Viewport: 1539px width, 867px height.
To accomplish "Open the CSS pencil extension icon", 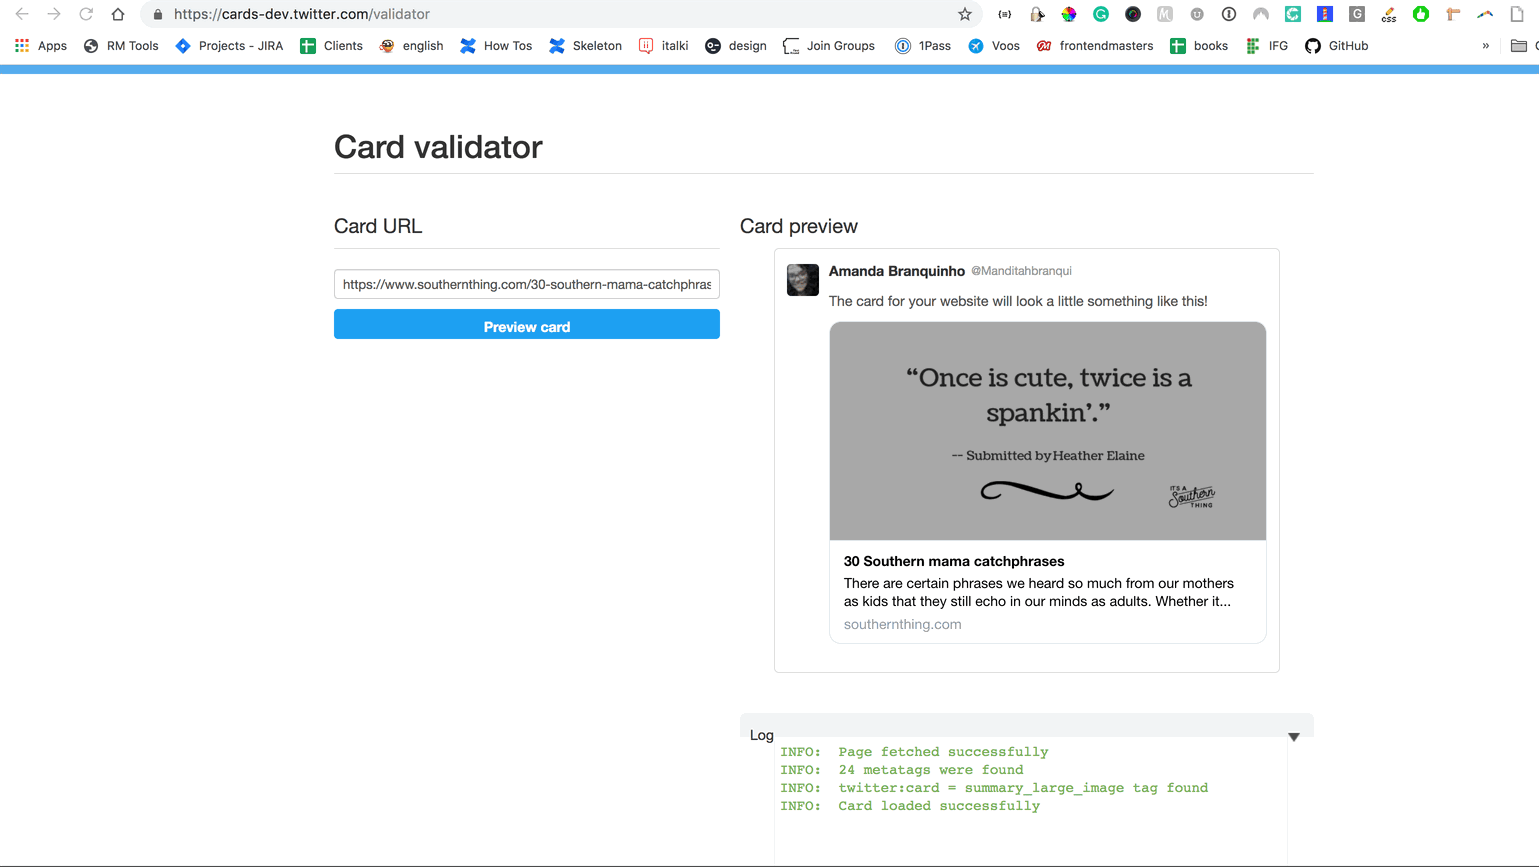I will pos(1389,14).
